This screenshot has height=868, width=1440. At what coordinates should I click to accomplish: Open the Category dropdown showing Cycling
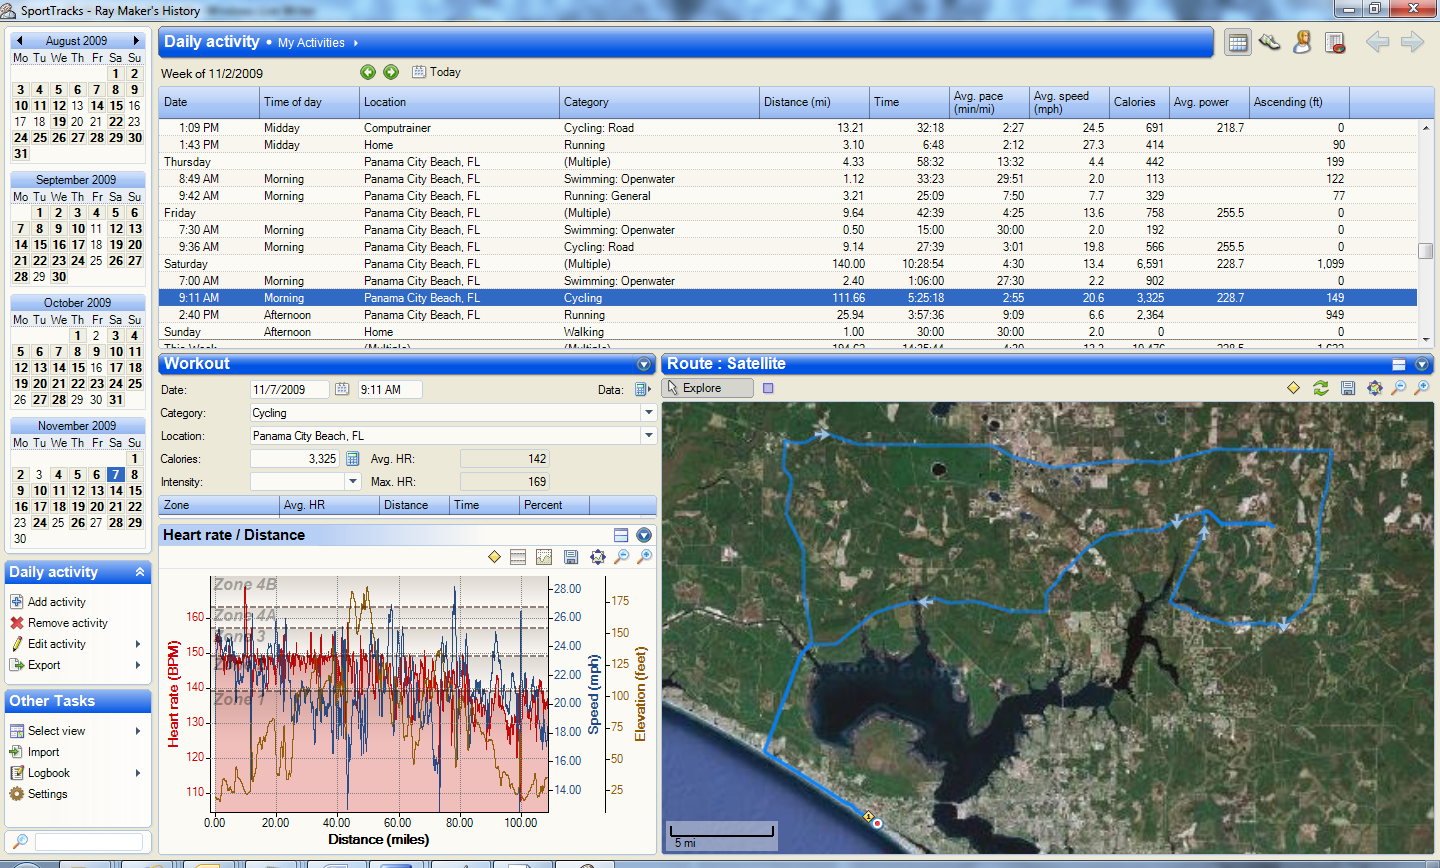coord(648,413)
